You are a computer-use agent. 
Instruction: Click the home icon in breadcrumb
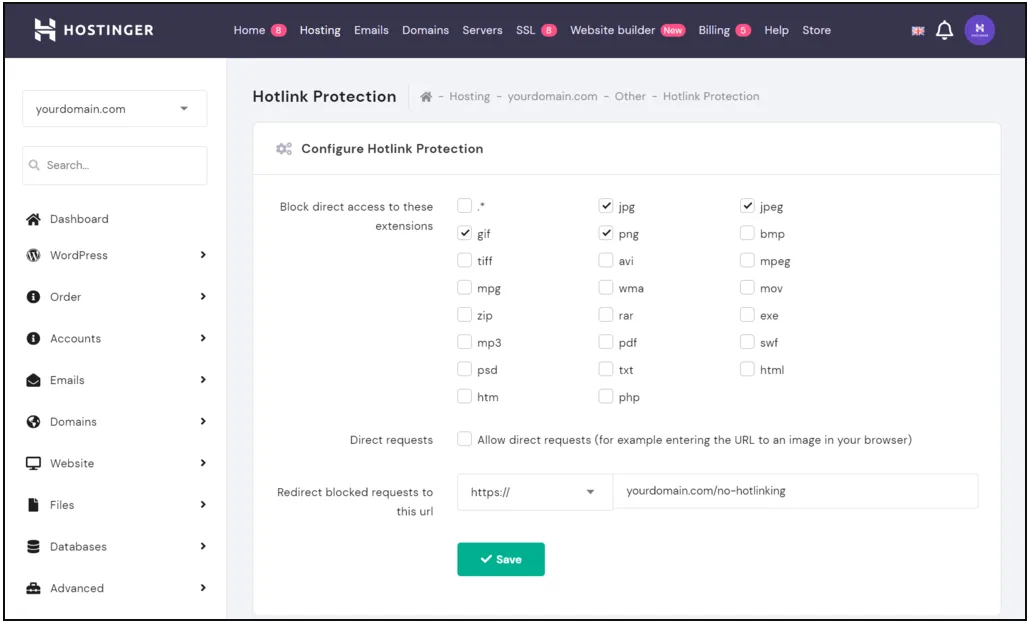[426, 97]
